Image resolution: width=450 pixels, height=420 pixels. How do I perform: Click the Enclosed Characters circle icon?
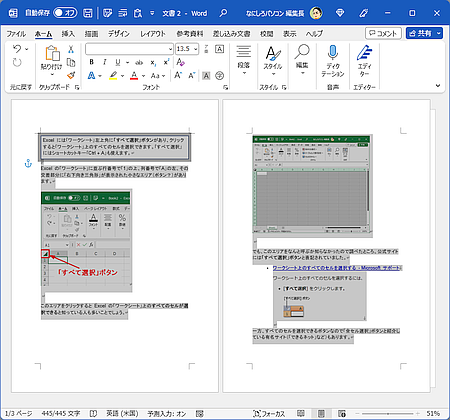219,76
